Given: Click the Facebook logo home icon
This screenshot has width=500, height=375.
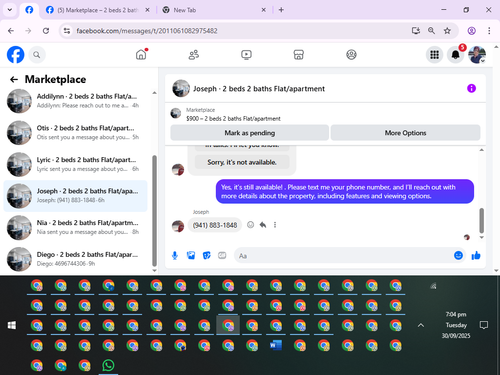Looking at the screenshot, I should coord(16,54).
